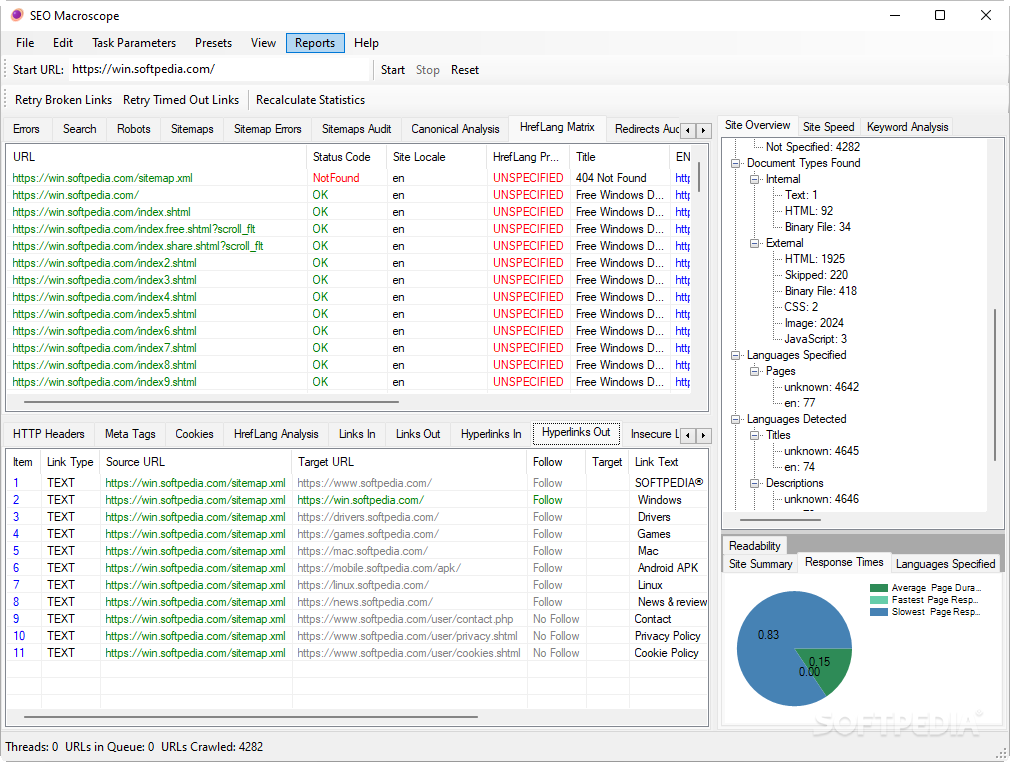Collapse the Languages Specified tree node
Image resolution: width=1010 pixels, height=762 pixels.
point(735,356)
